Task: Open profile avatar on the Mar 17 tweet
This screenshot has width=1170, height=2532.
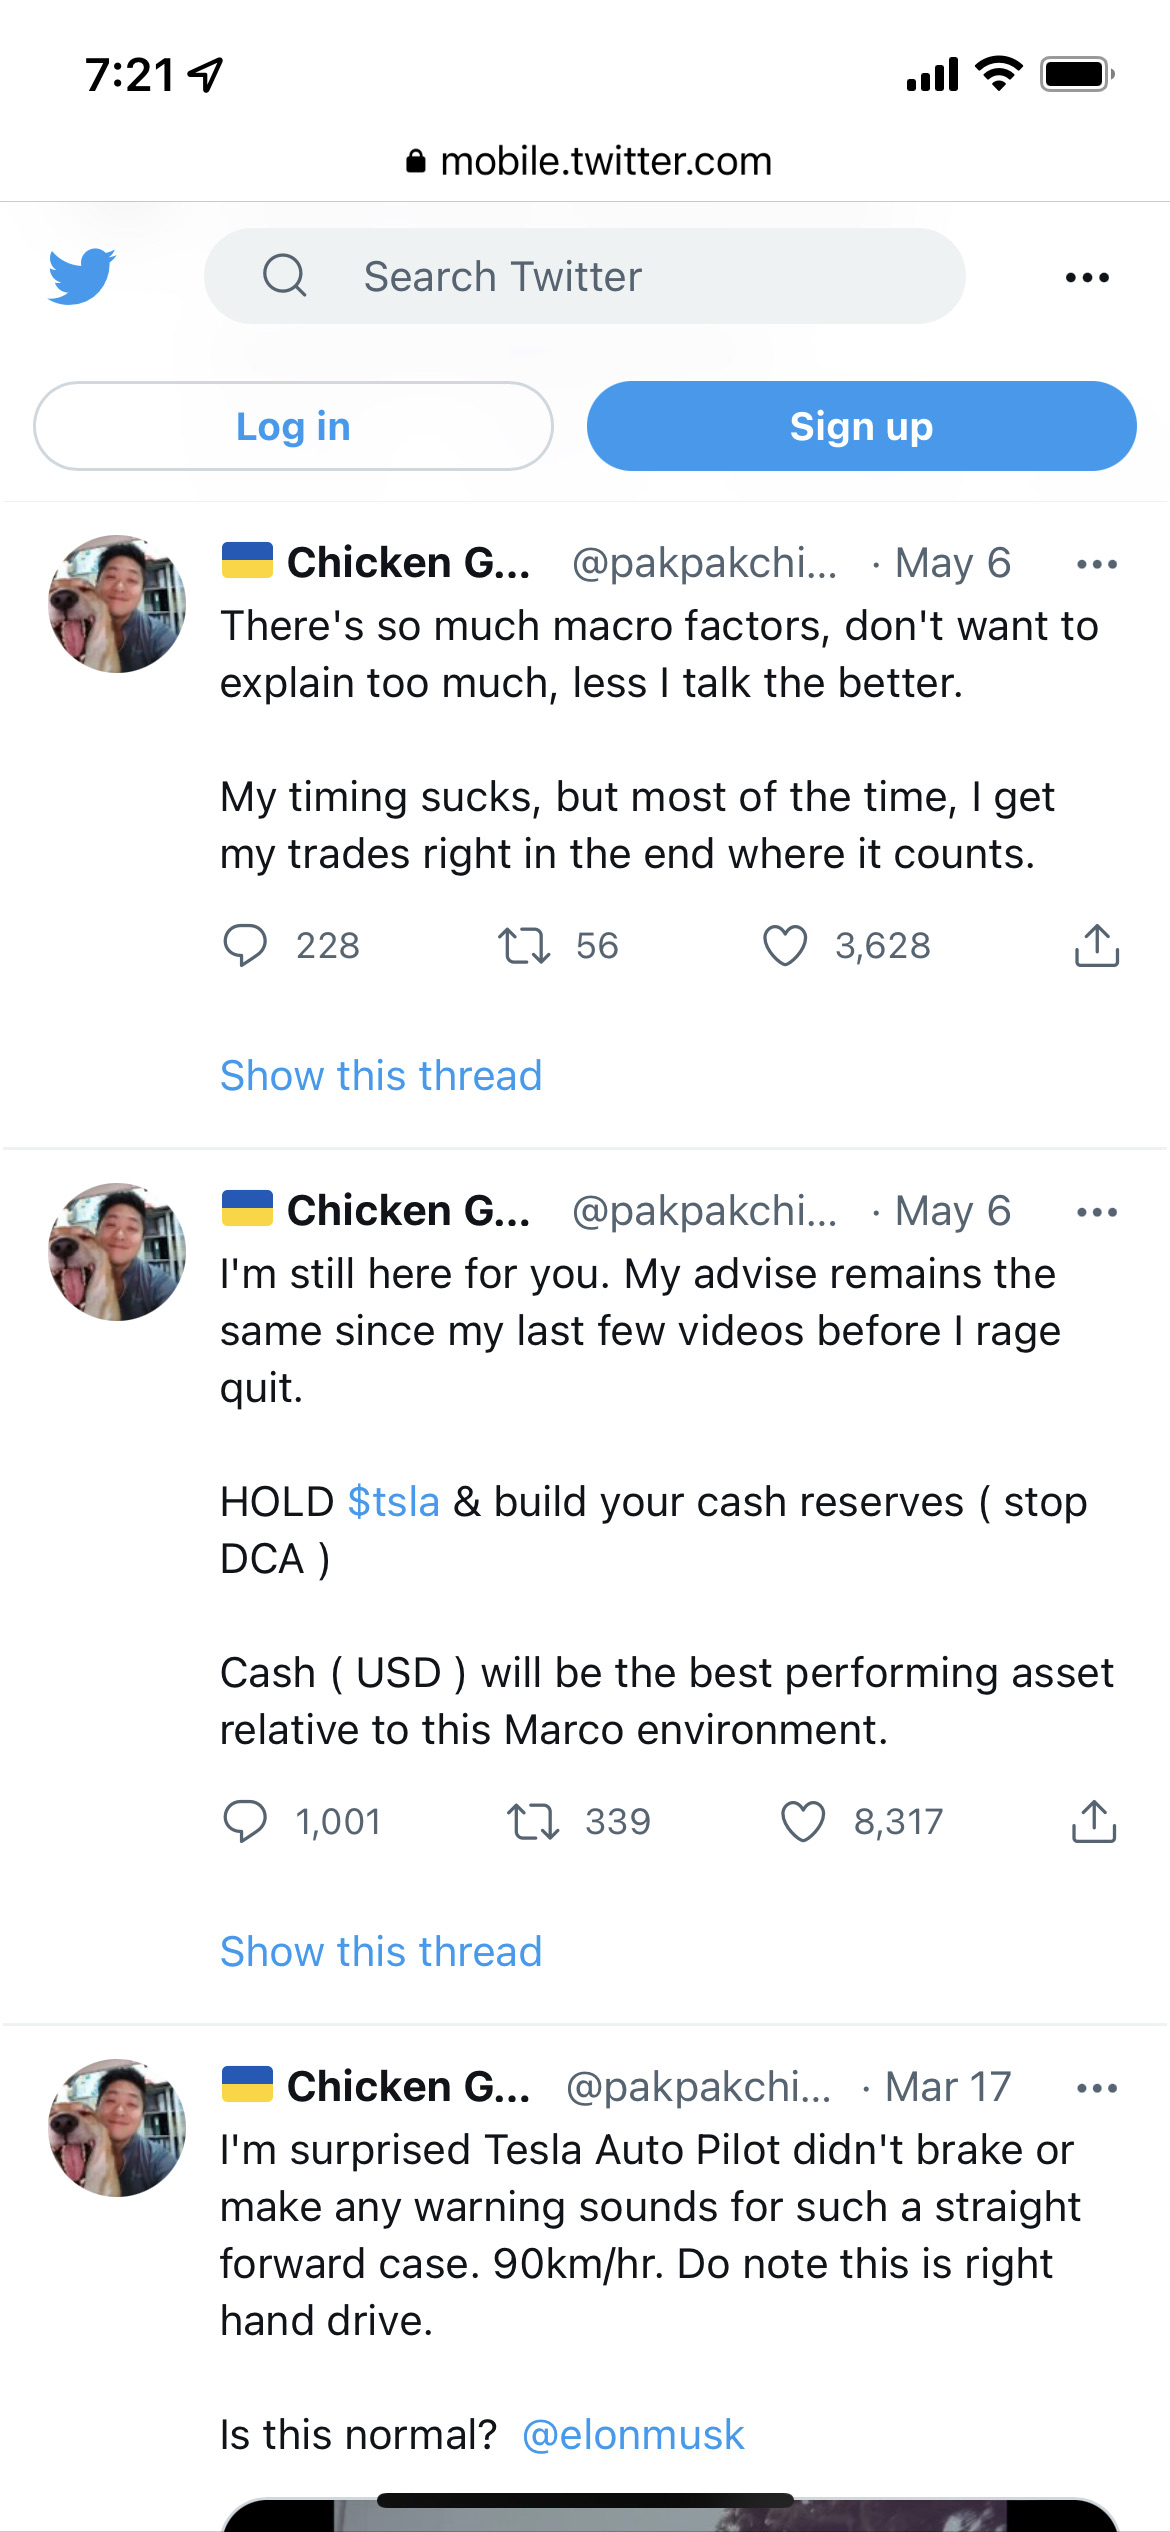Action: (118, 2128)
